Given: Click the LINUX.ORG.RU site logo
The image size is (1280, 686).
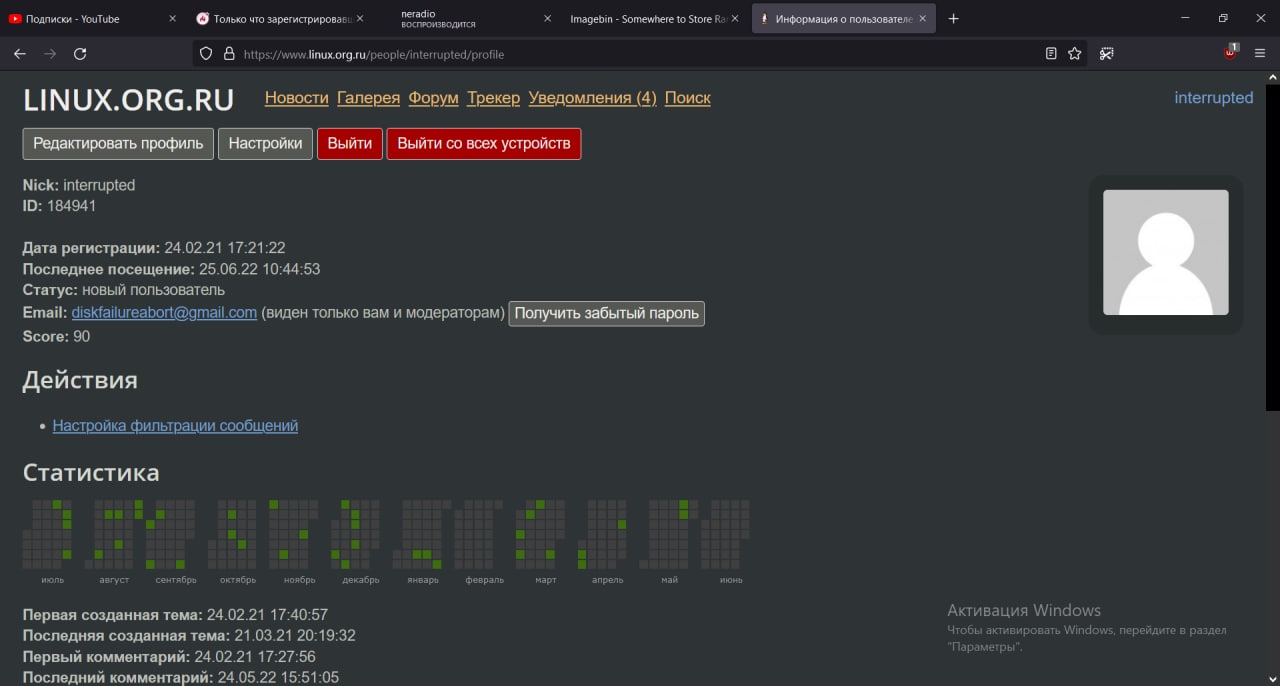Looking at the screenshot, I should click(128, 100).
